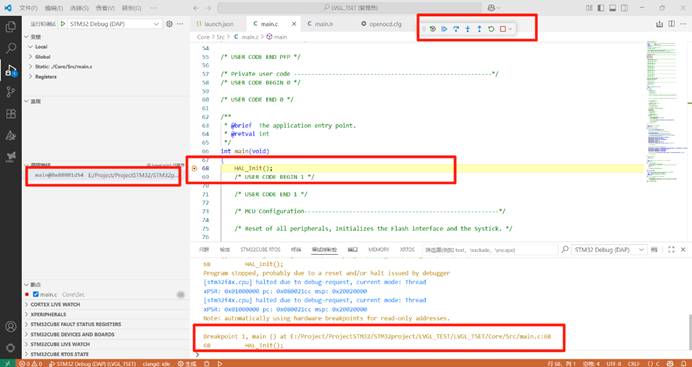This screenshot has width=692, height=367.
Task: Open the MEMORY panel tab
Action: tap(378, 250)
